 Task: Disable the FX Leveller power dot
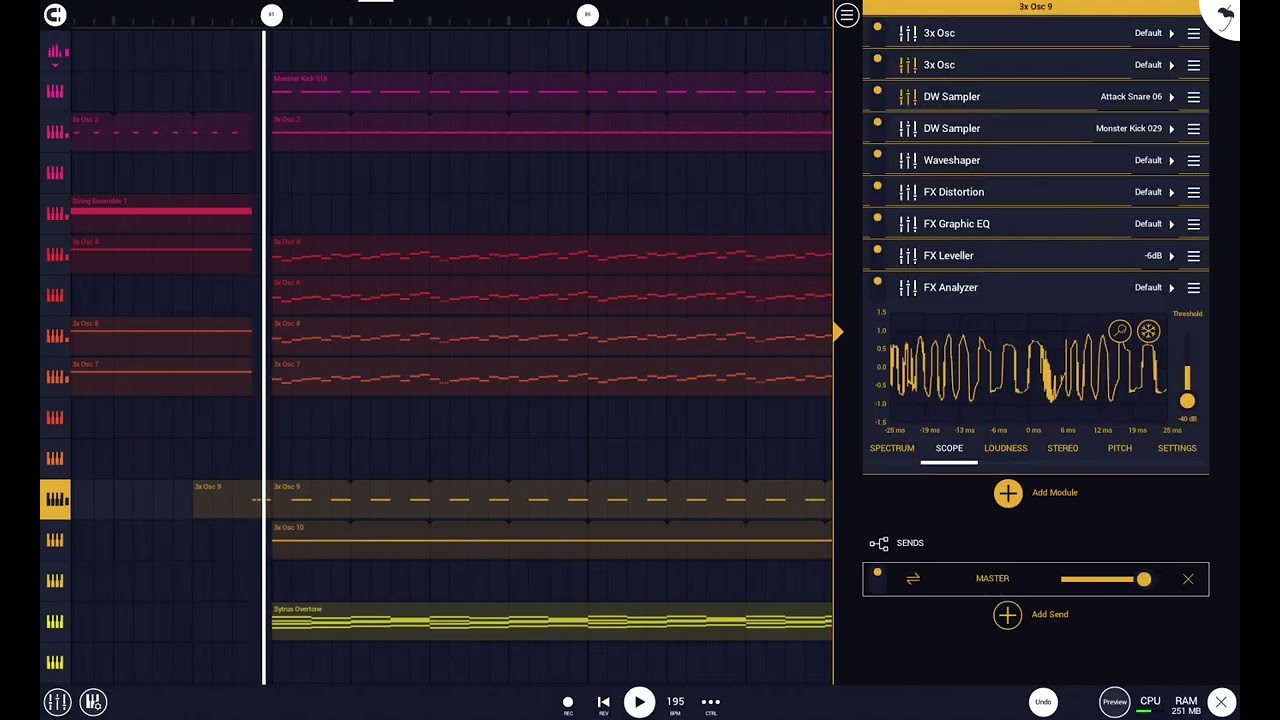[x=877, y=250]
